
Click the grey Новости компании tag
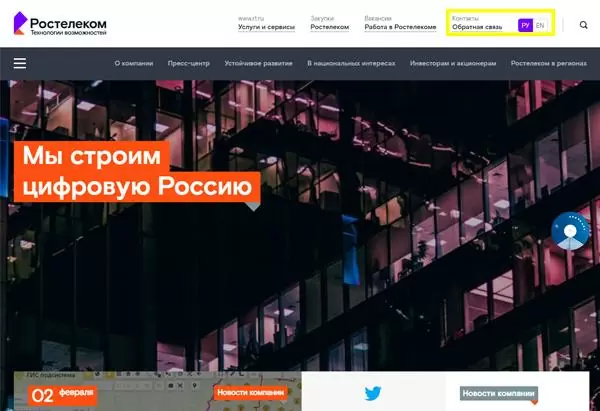tap(499, 393)
